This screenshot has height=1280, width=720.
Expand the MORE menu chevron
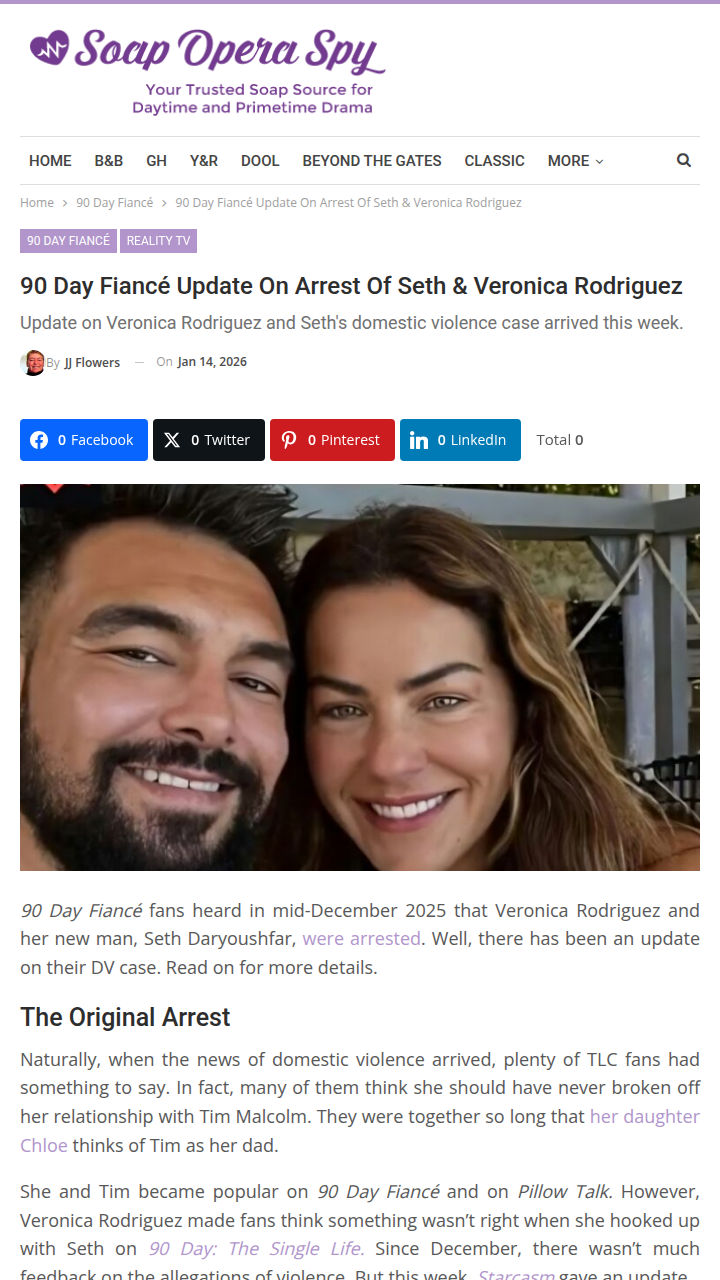(x=599, y=161)
